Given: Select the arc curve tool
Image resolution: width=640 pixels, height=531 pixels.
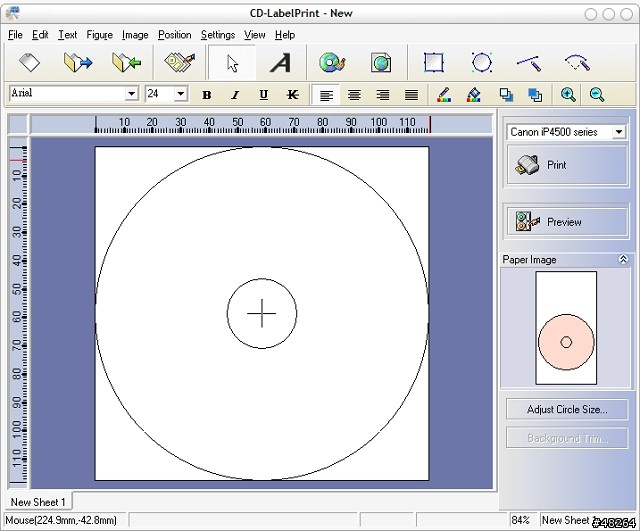Looking at the screenshot, I should tap(578, 63).
